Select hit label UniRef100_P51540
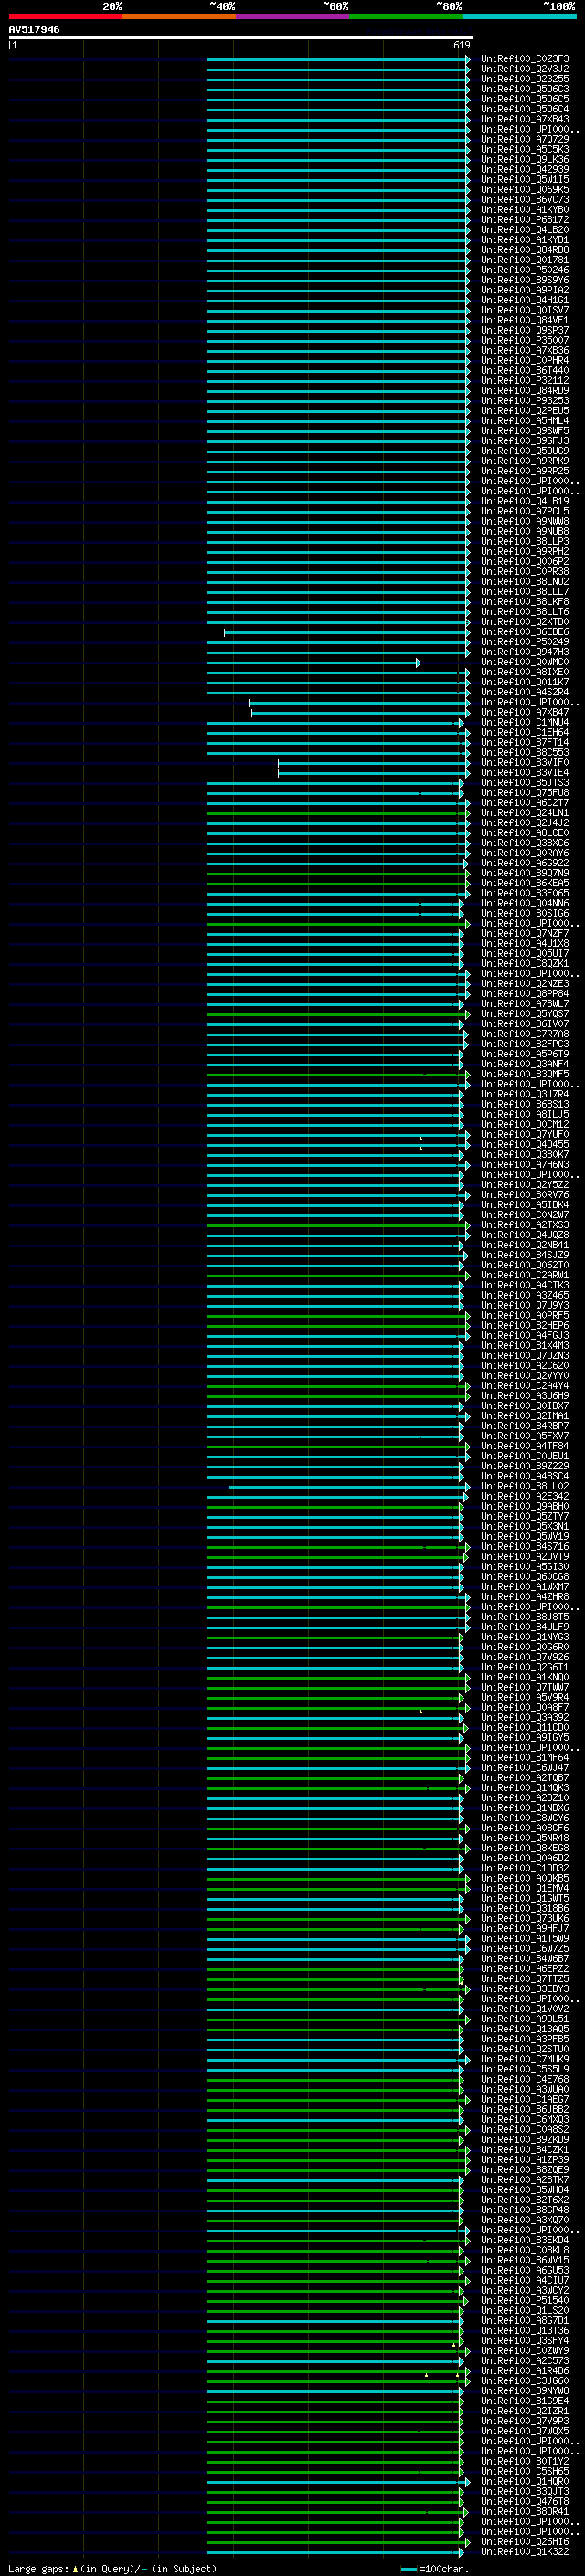Image resolution: width=585 pixels, height=2576 pixels. 525,2300
